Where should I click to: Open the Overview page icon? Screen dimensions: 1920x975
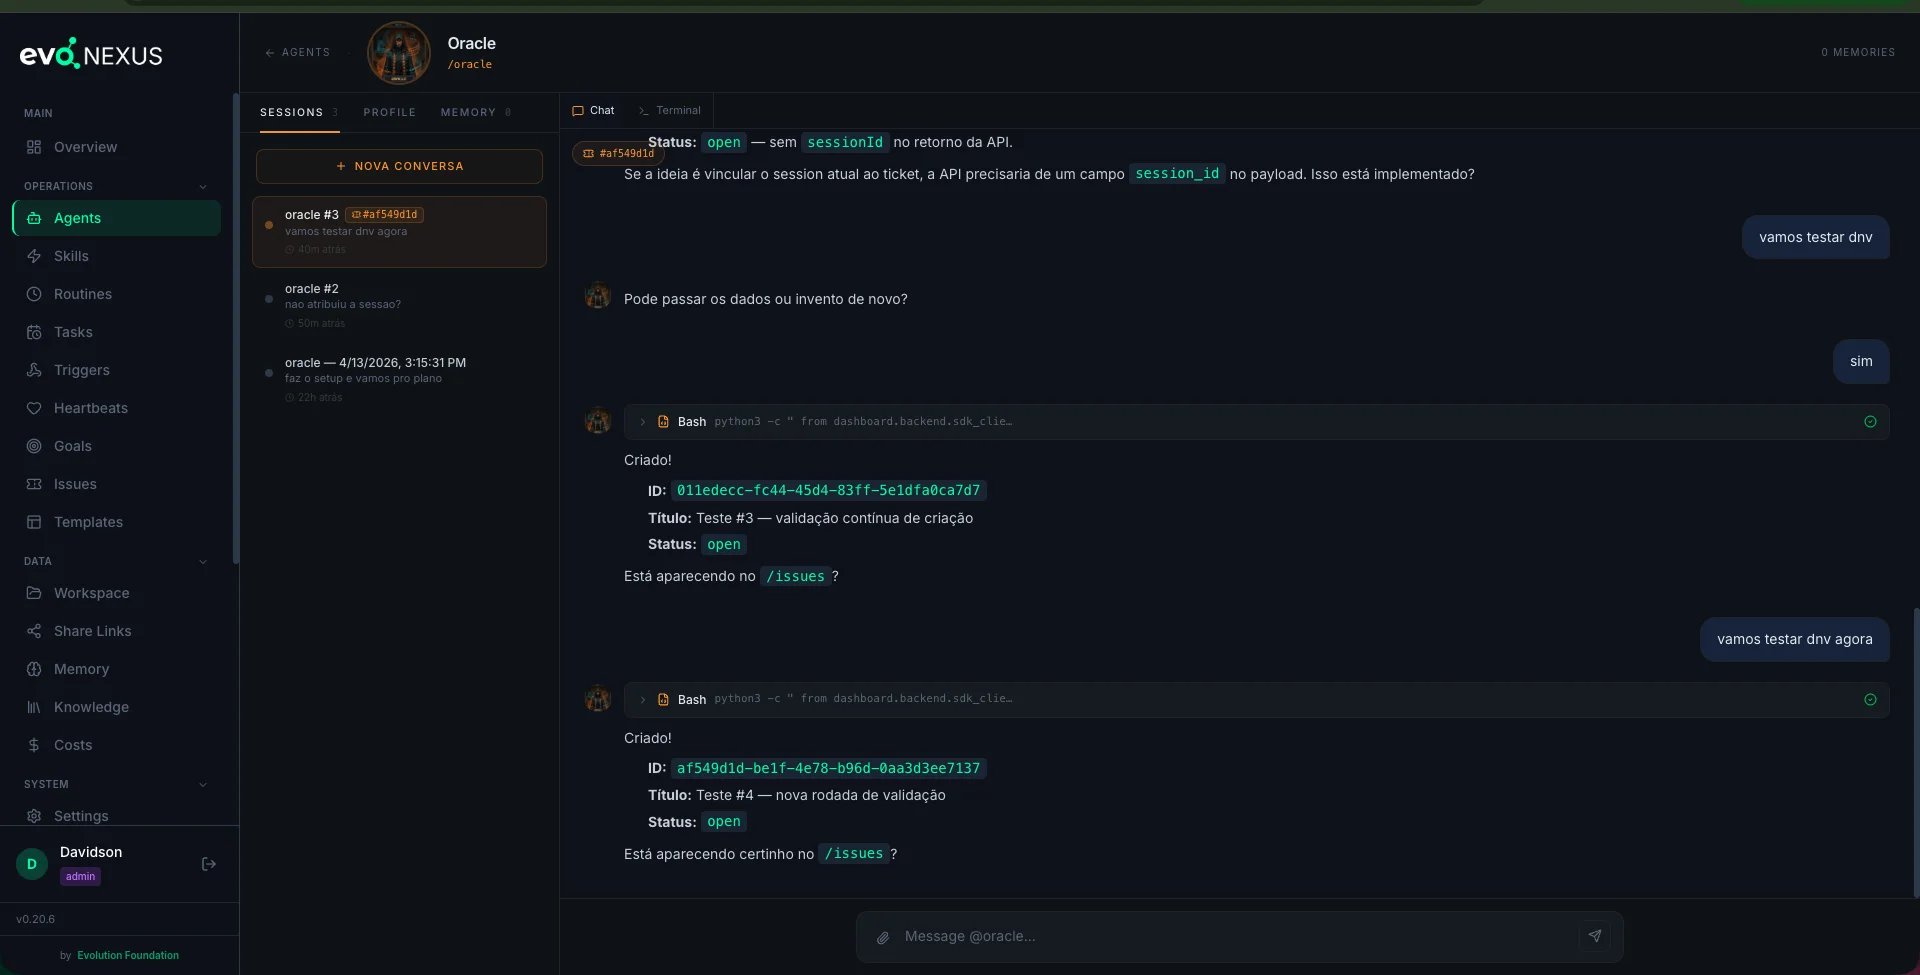click(34, 147)
